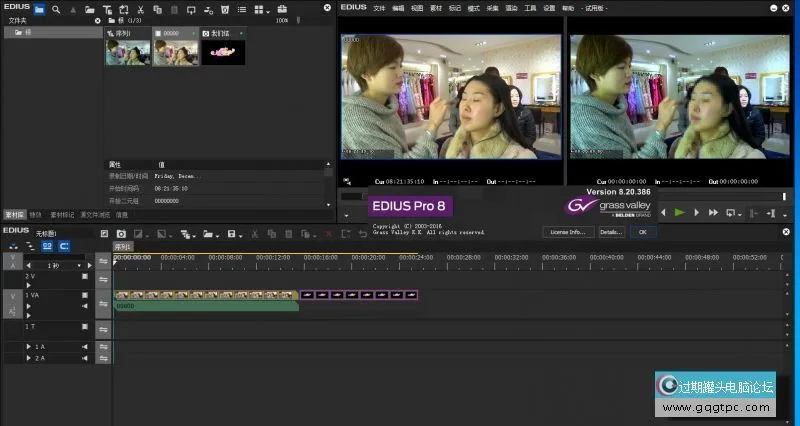The width and height of the screenshot is (800, 426).
Task: Expand the 1 A audio track
Action: pos(30,346)
